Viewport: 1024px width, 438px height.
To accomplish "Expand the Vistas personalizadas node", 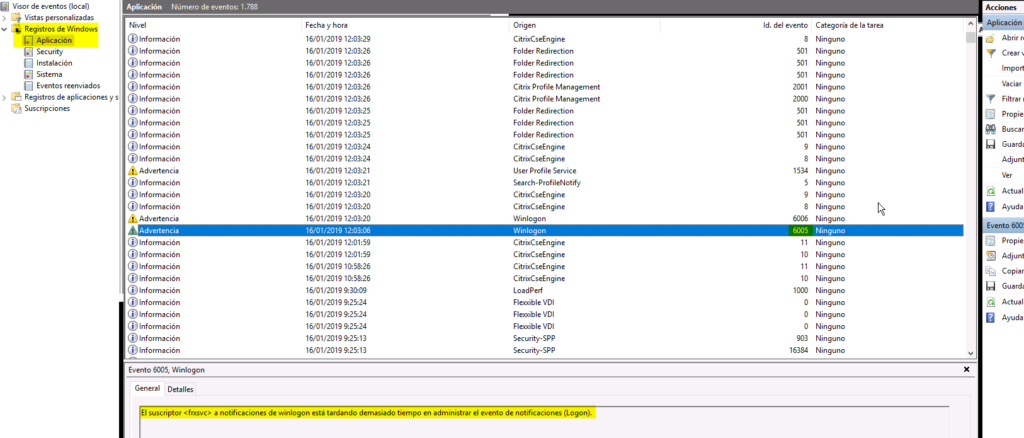I will click(5, 18).
